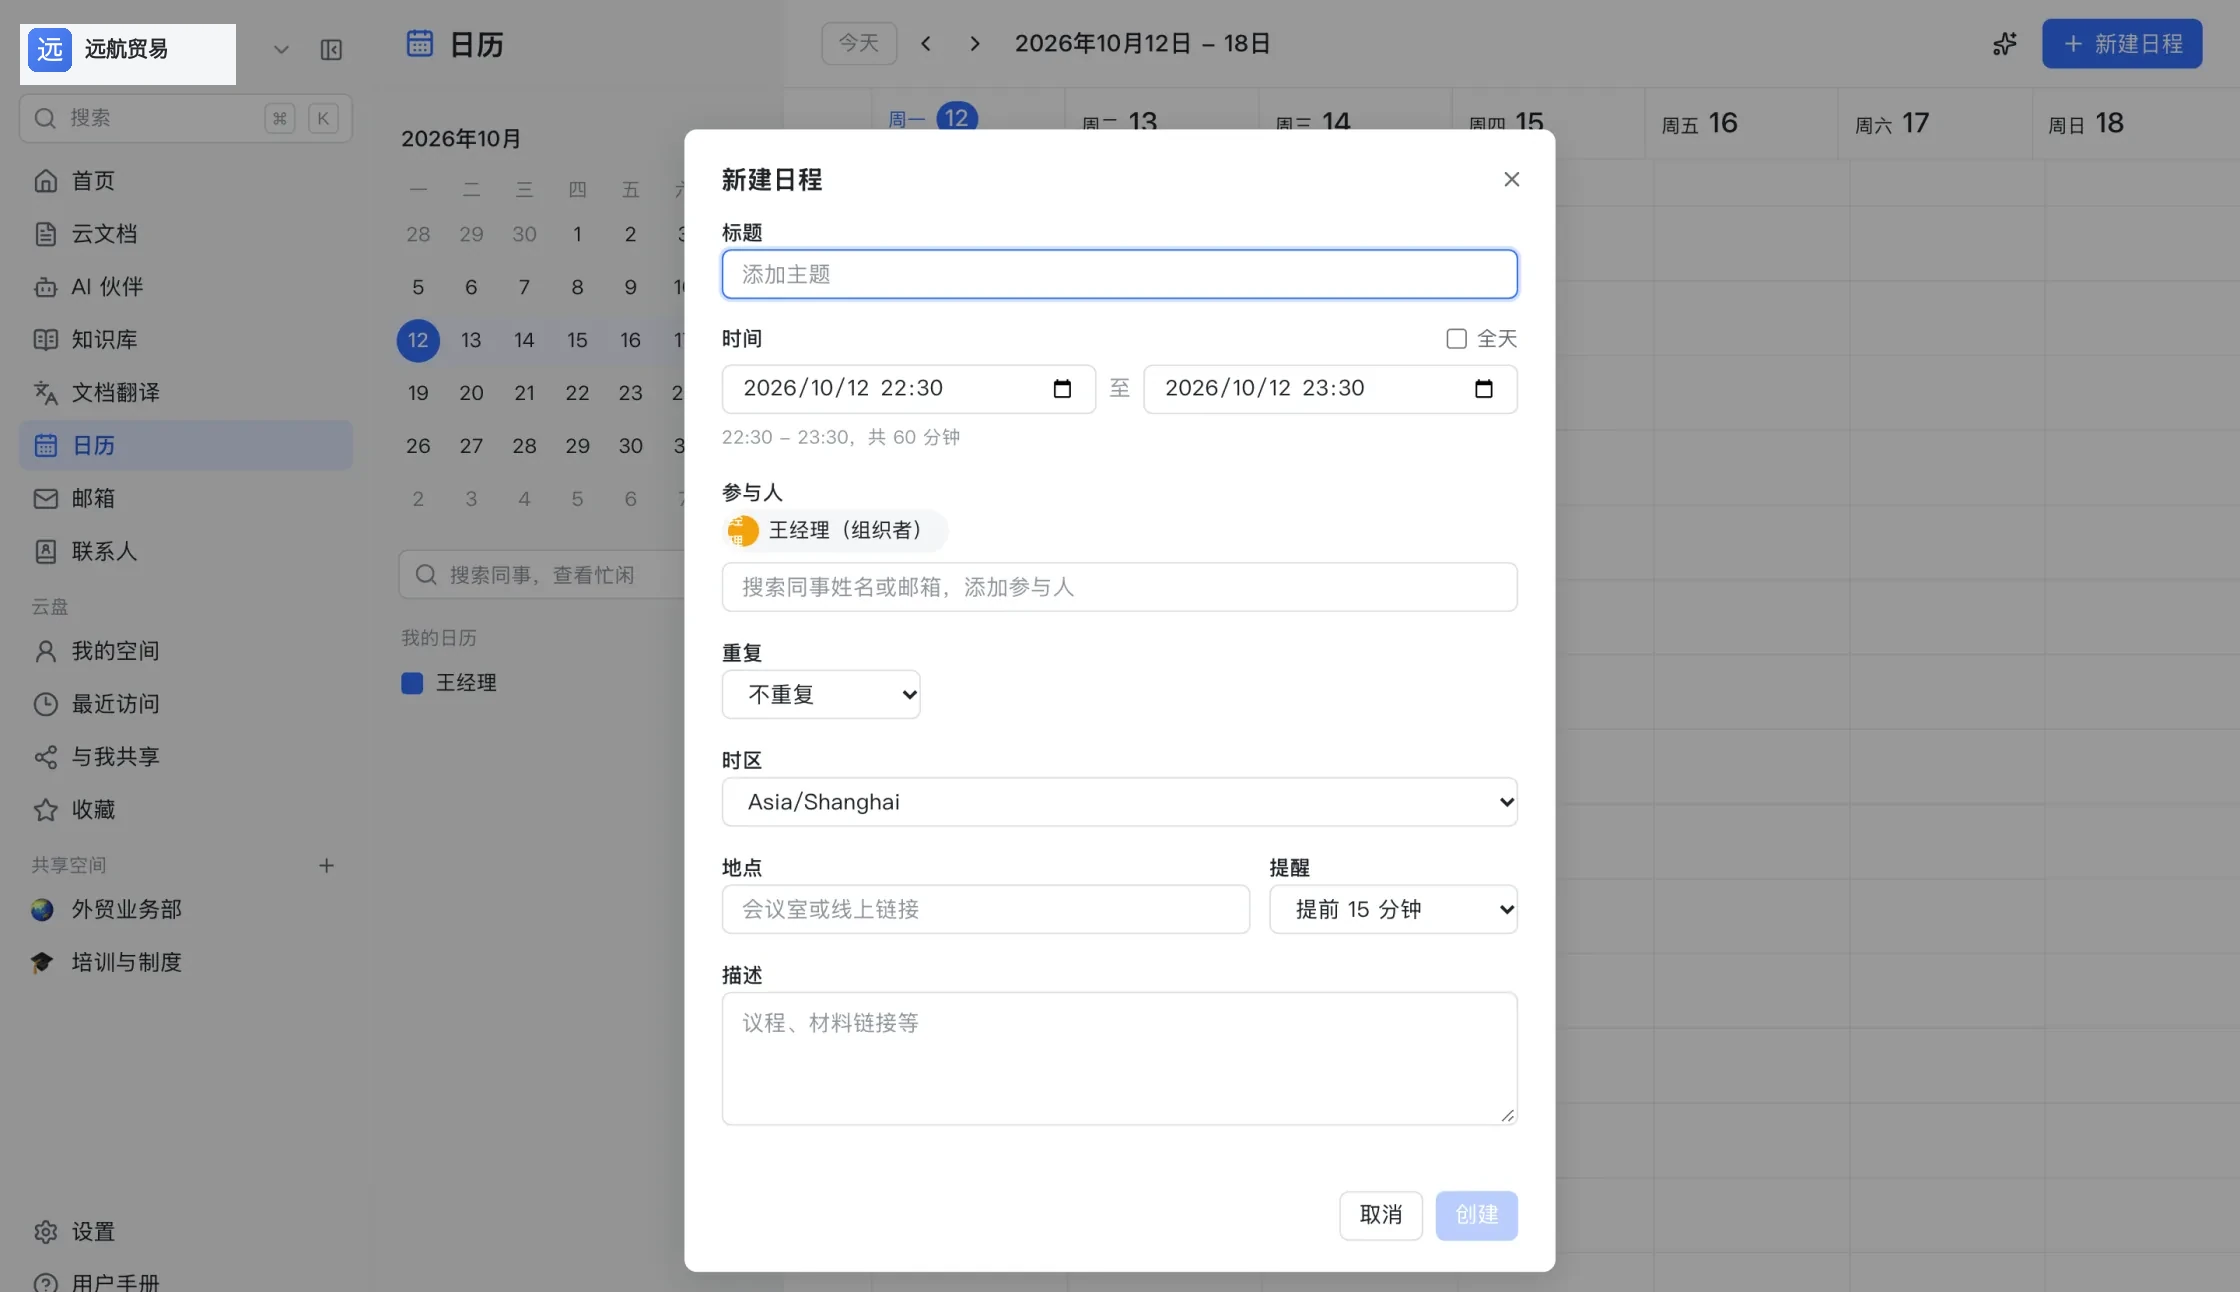Viewport: 2240px width, 1292px height.
Task: Open the 提前 15 分钟 reminder dropdown
Action: [x=1393, y=910]
